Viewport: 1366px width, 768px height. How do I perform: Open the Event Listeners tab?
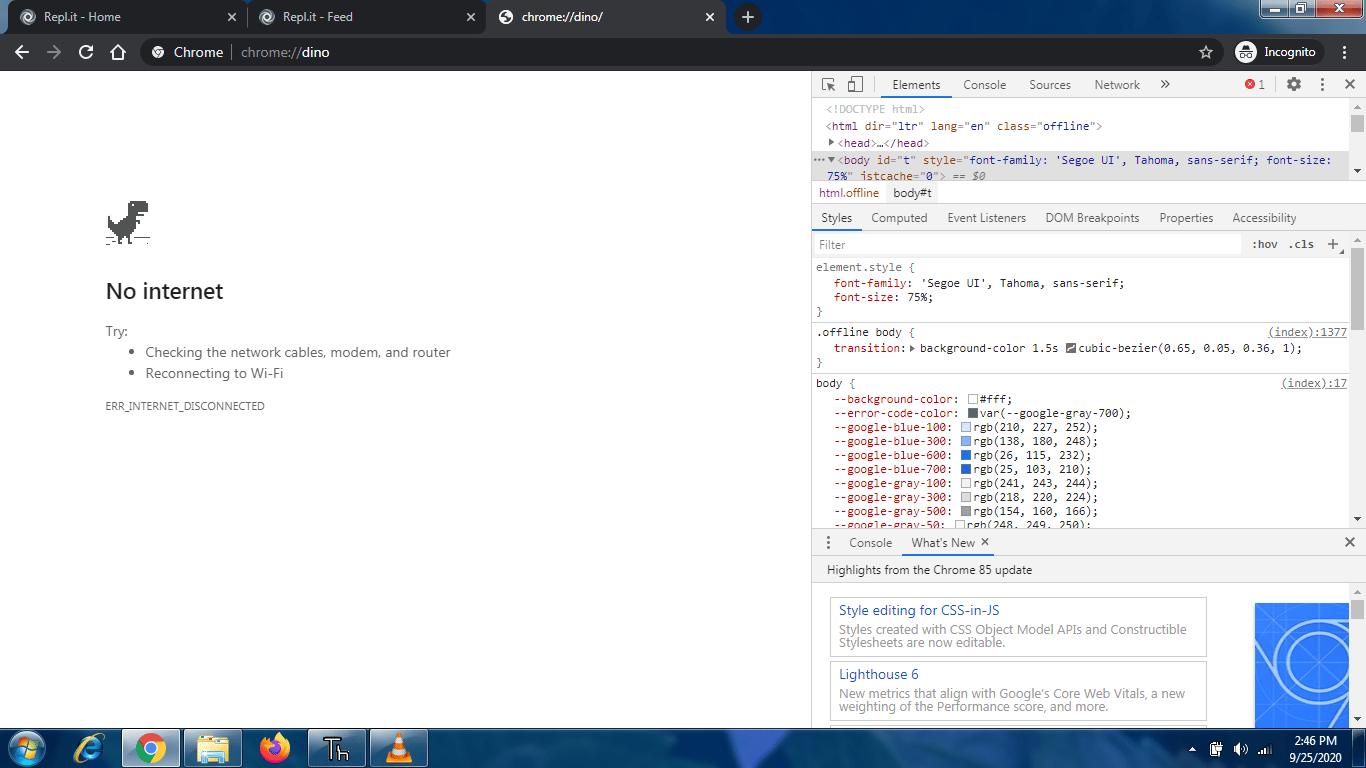[x=987, y=218]
